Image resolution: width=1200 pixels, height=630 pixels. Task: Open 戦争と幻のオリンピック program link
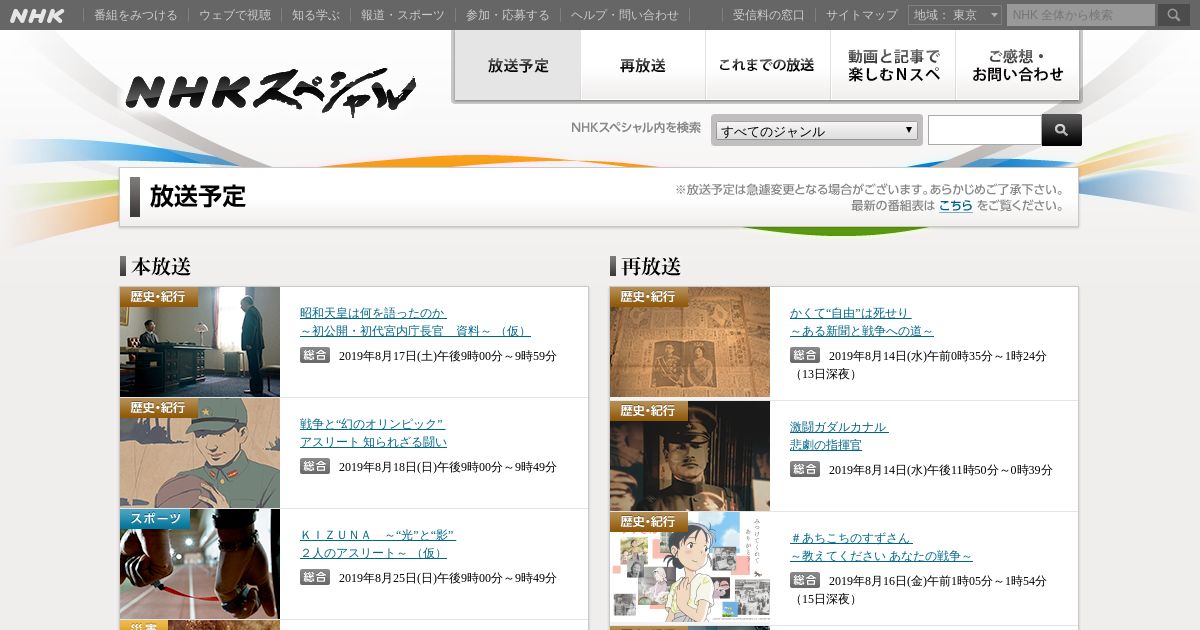click(x=373, y=433)
